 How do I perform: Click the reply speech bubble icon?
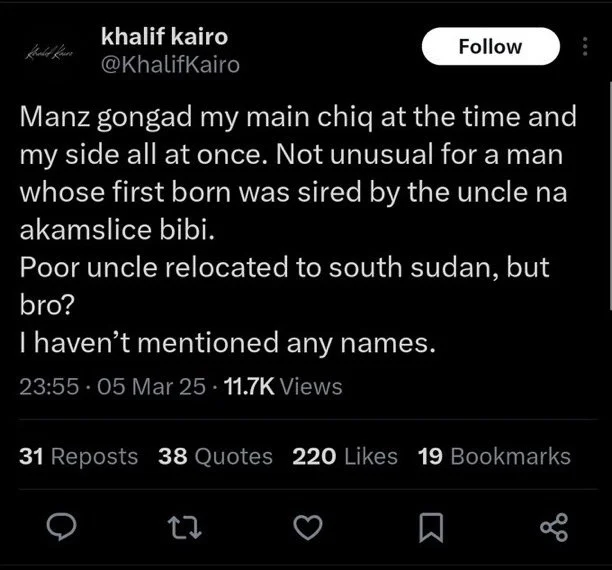pyautogui.click(x=61, y=527)
